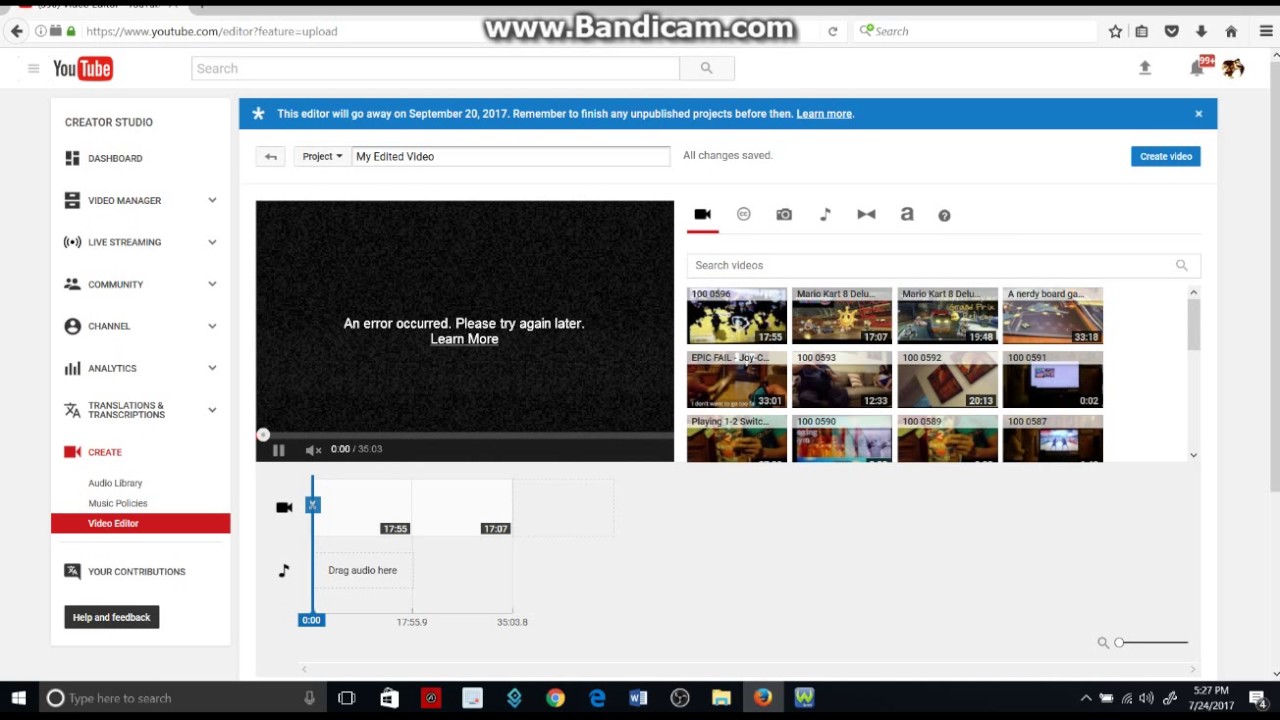Screen dimensions: 1280x720
Task: Click the Create video button
Action: coord(1166,156)
